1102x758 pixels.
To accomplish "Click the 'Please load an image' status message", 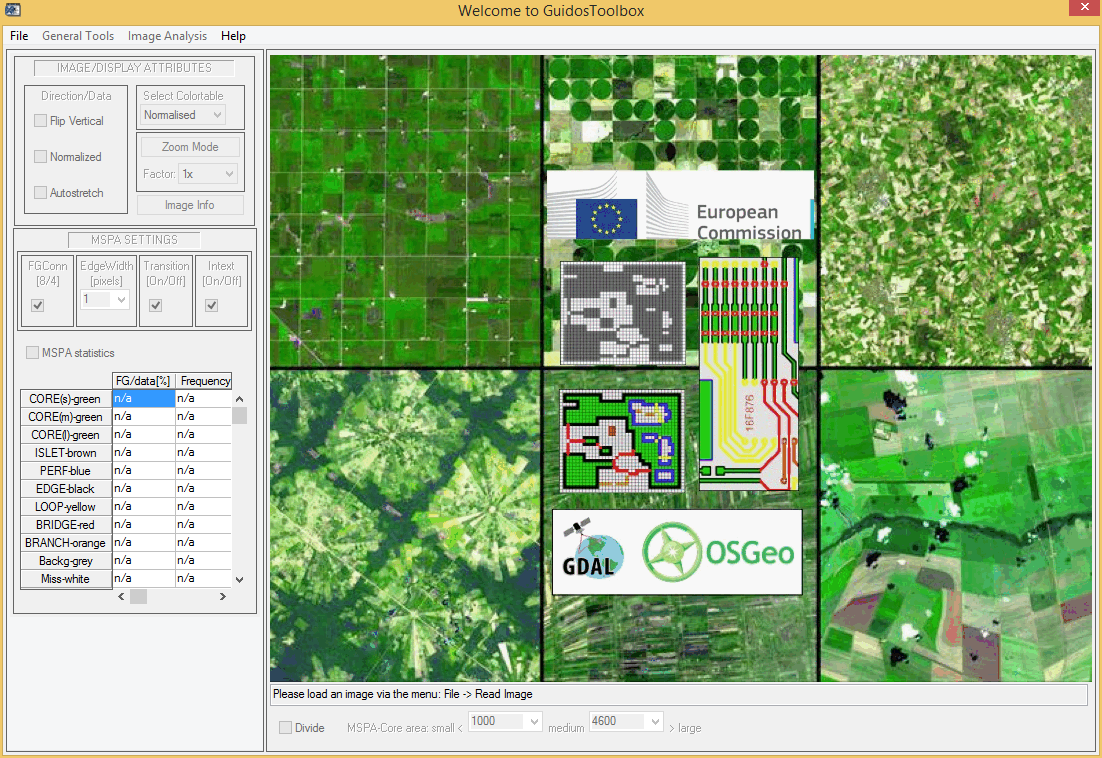I will (403, 694).
